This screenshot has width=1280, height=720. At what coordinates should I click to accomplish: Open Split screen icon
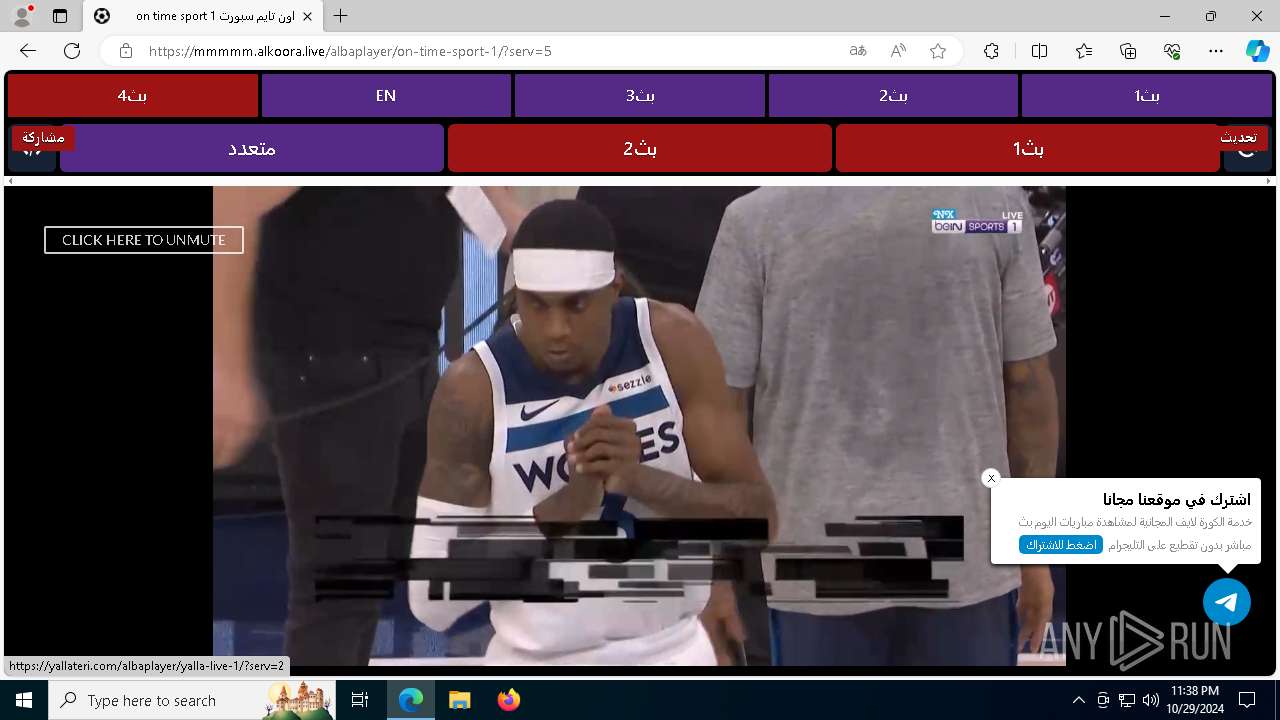tap(1039, 51)
